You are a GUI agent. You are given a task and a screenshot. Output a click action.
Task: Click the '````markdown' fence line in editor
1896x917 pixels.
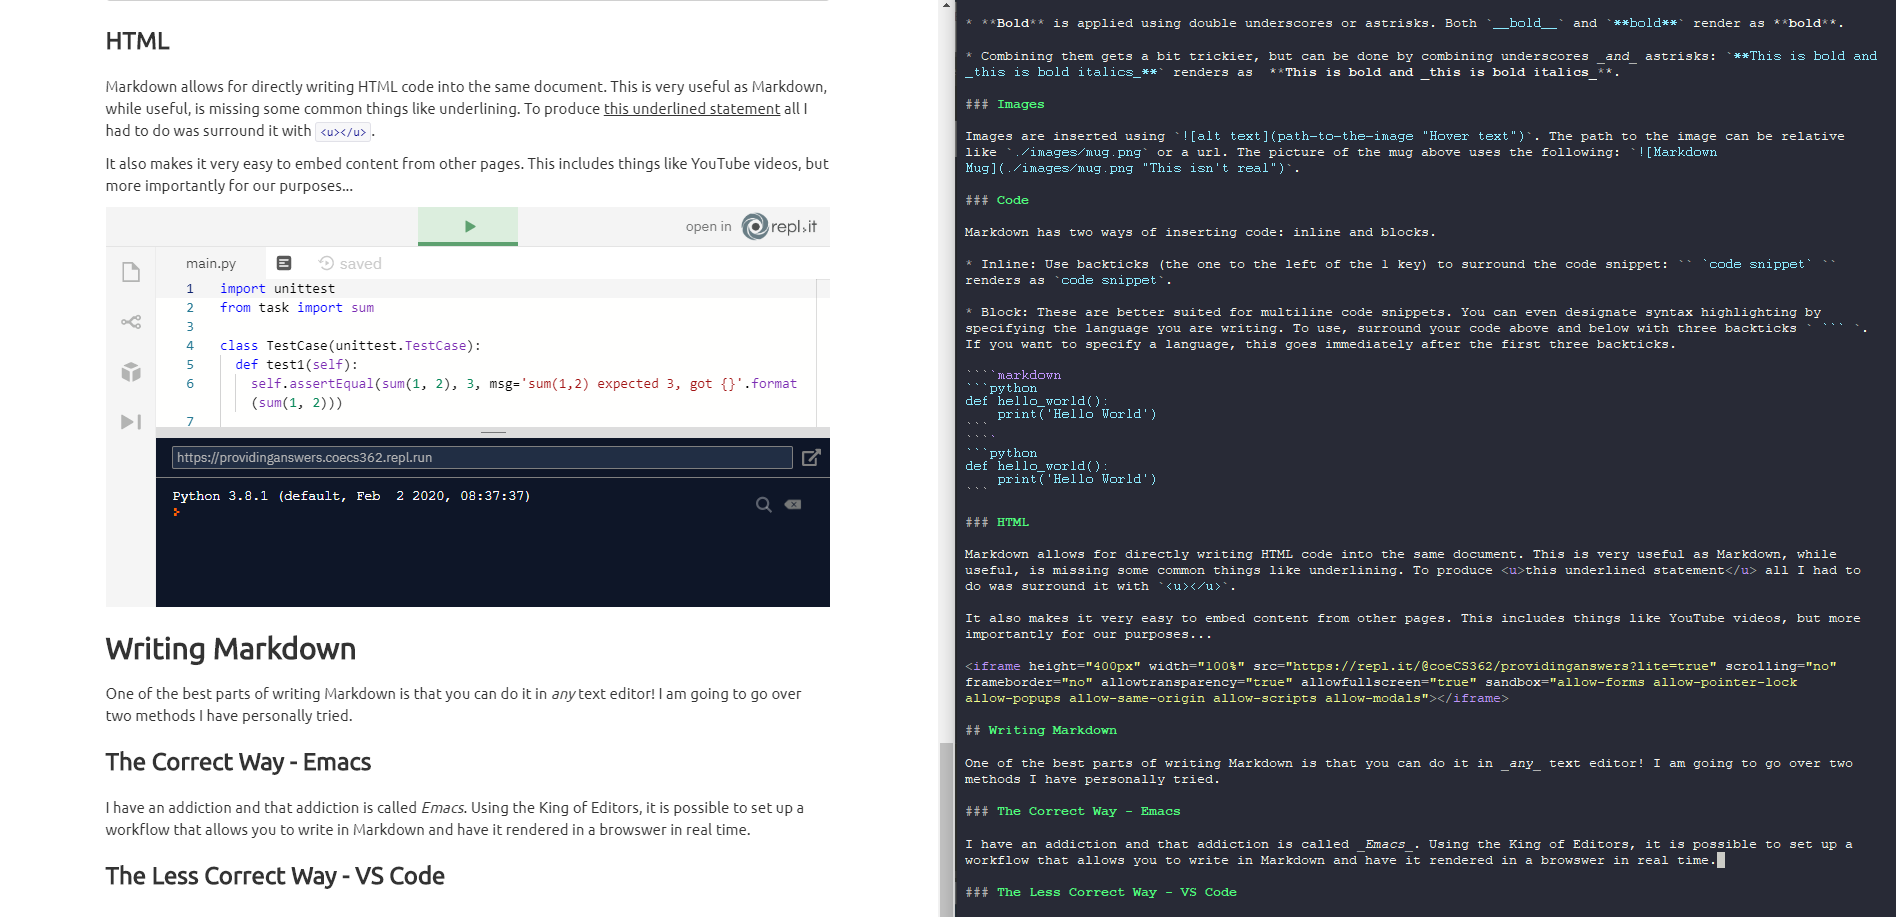[x=1013, y=375]
